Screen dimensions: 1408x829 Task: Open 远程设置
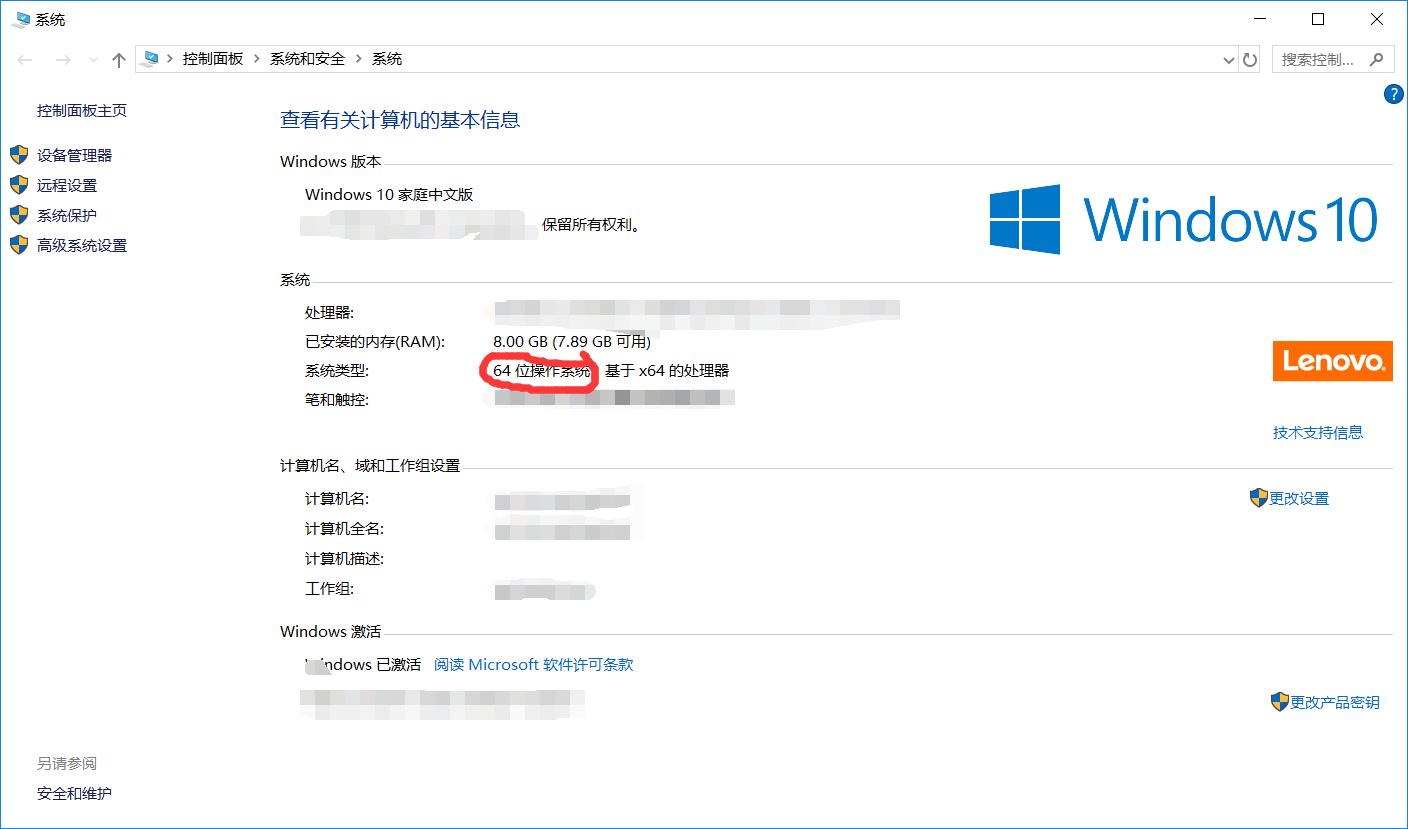pyautogui.click(x=67, y=185)
